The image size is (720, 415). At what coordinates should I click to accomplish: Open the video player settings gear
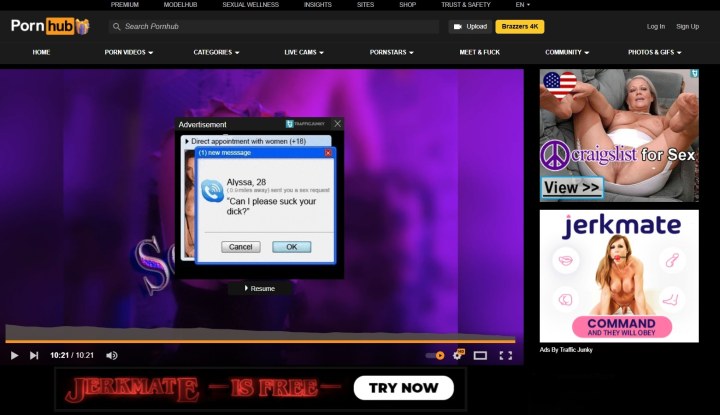[458, 354]
